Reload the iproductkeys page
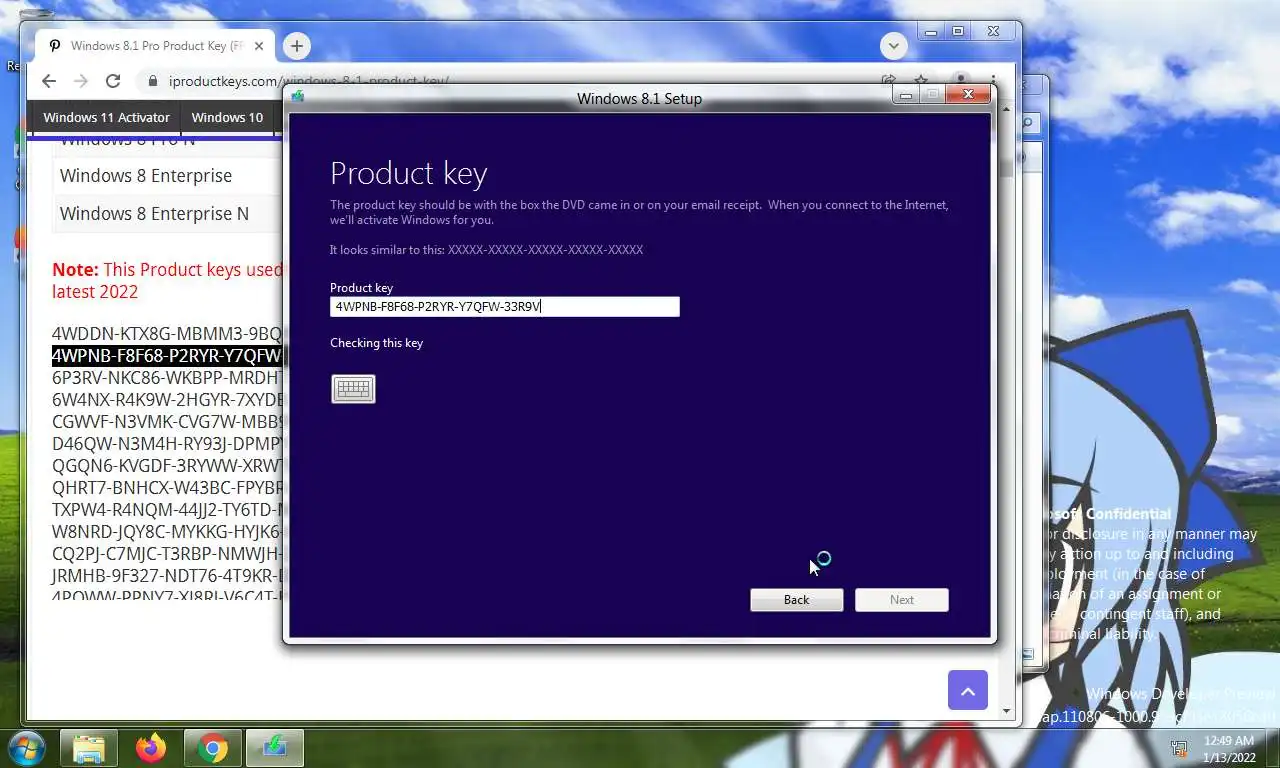This screenshot has height=768, width=1280. coord(113,81)
